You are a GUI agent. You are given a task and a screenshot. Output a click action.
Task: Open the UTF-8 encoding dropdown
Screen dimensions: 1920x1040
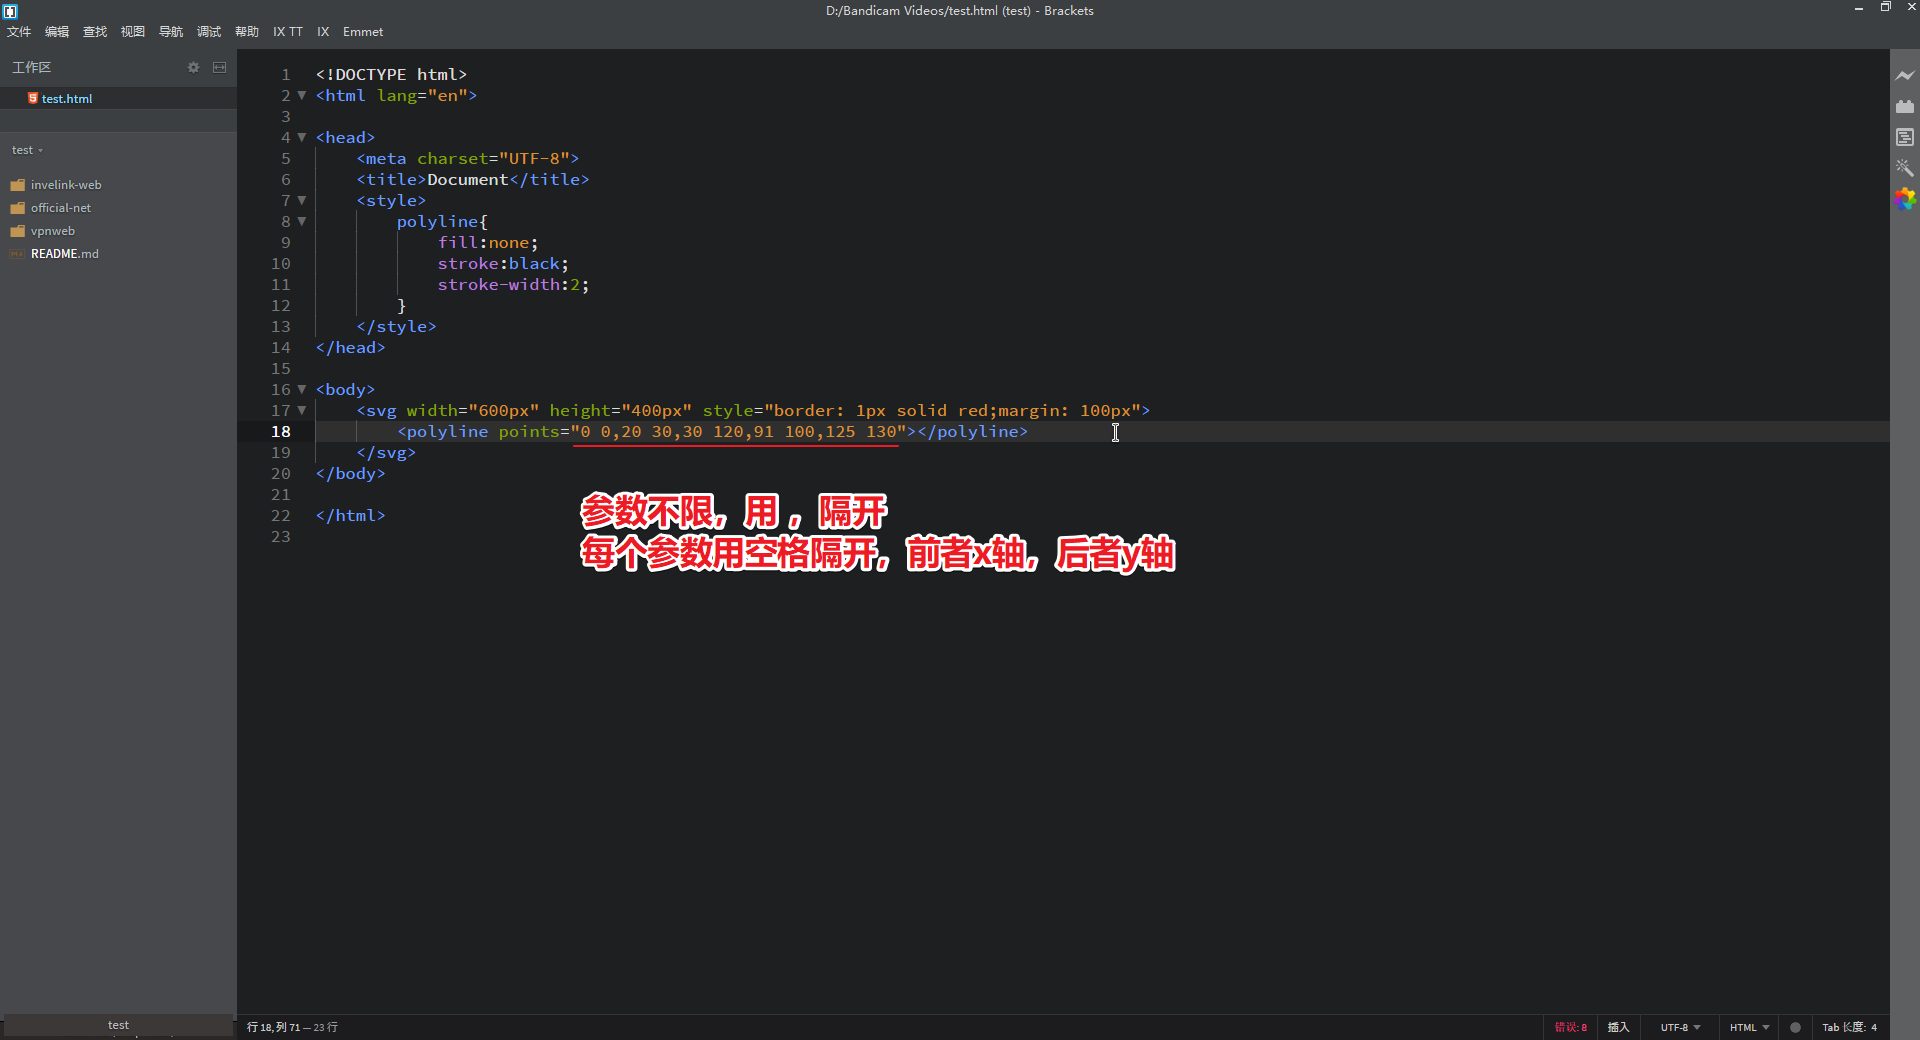[1680, 1027]
